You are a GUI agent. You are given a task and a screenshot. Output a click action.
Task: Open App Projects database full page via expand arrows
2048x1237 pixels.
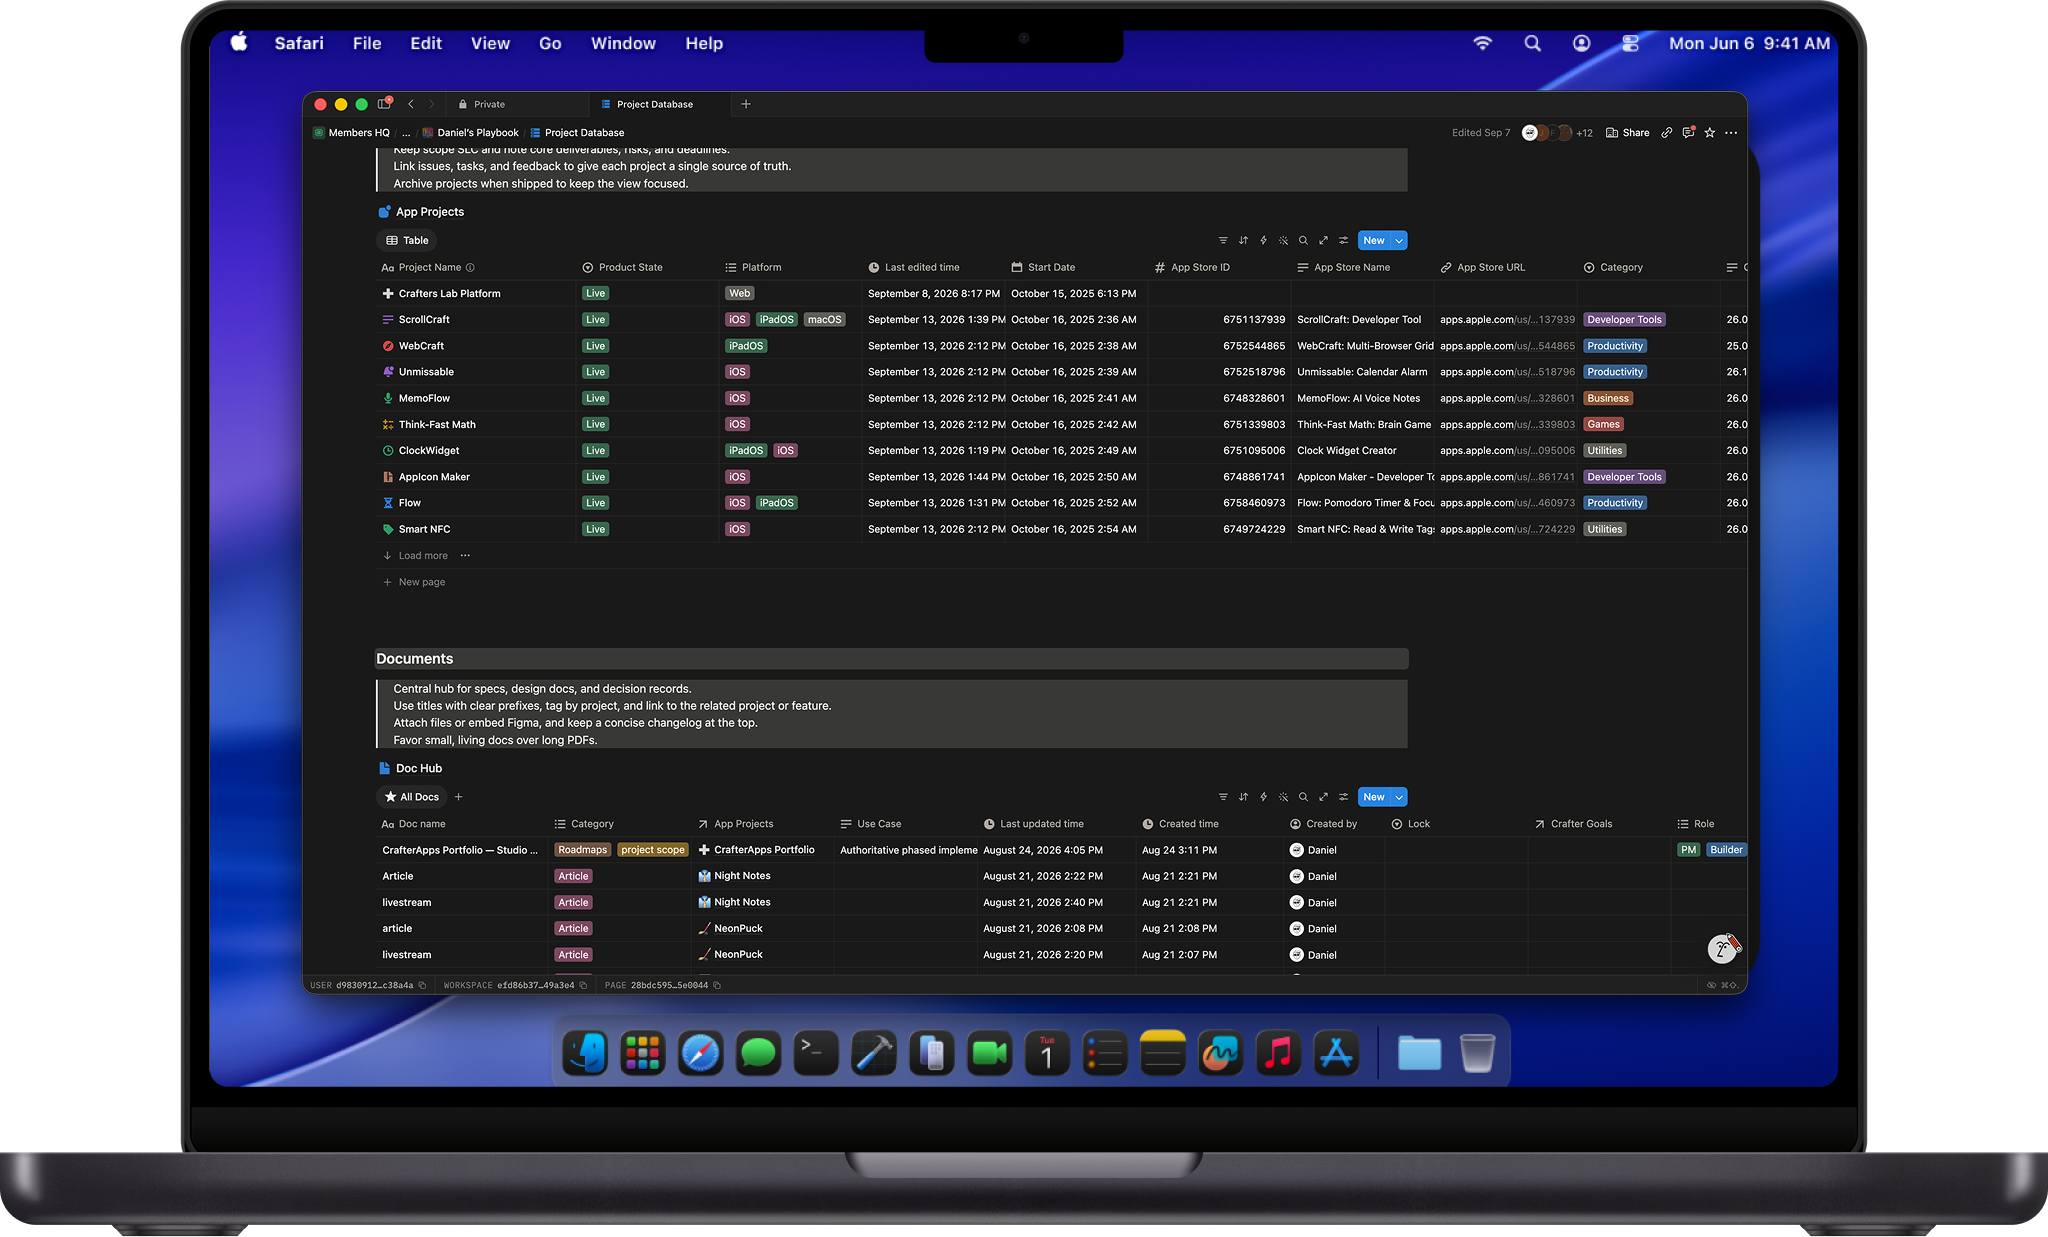click(x=1323, y=240)
